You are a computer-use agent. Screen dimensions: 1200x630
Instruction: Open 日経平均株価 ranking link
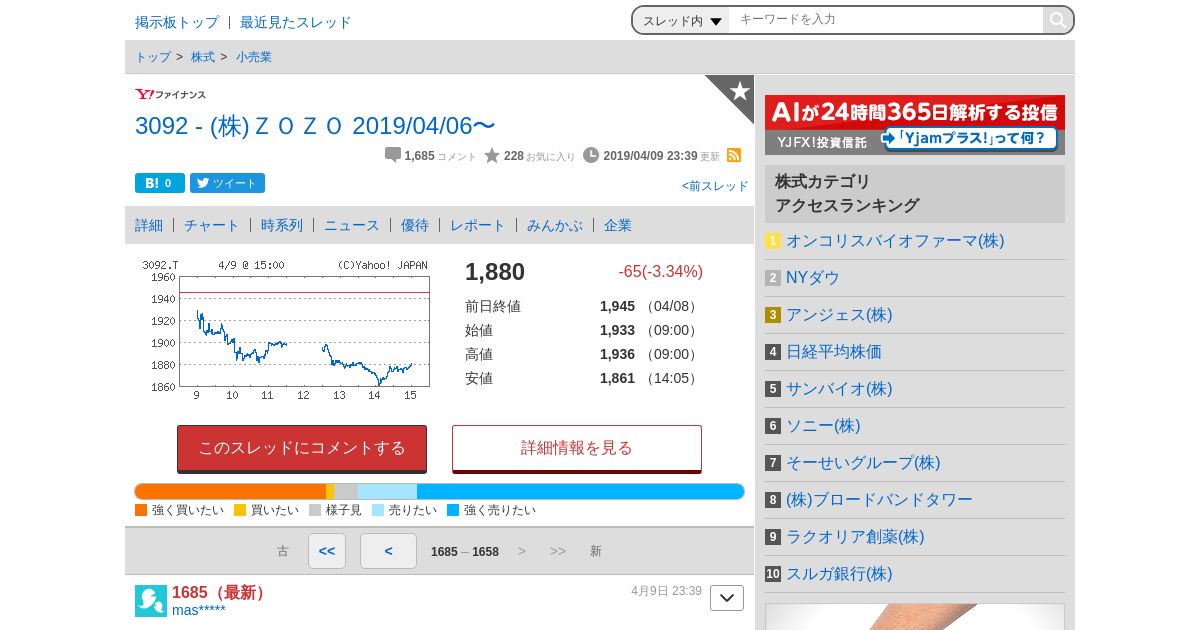click(x=834, y=352)
